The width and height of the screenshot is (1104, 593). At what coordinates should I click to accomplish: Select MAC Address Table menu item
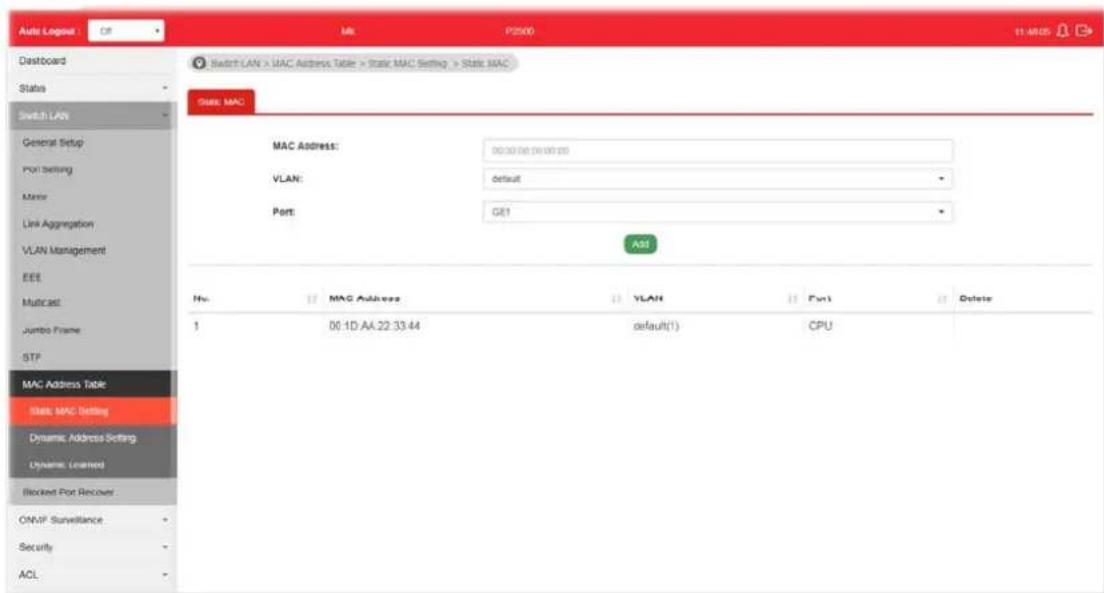pyautogui.click(x=90, y=385)
